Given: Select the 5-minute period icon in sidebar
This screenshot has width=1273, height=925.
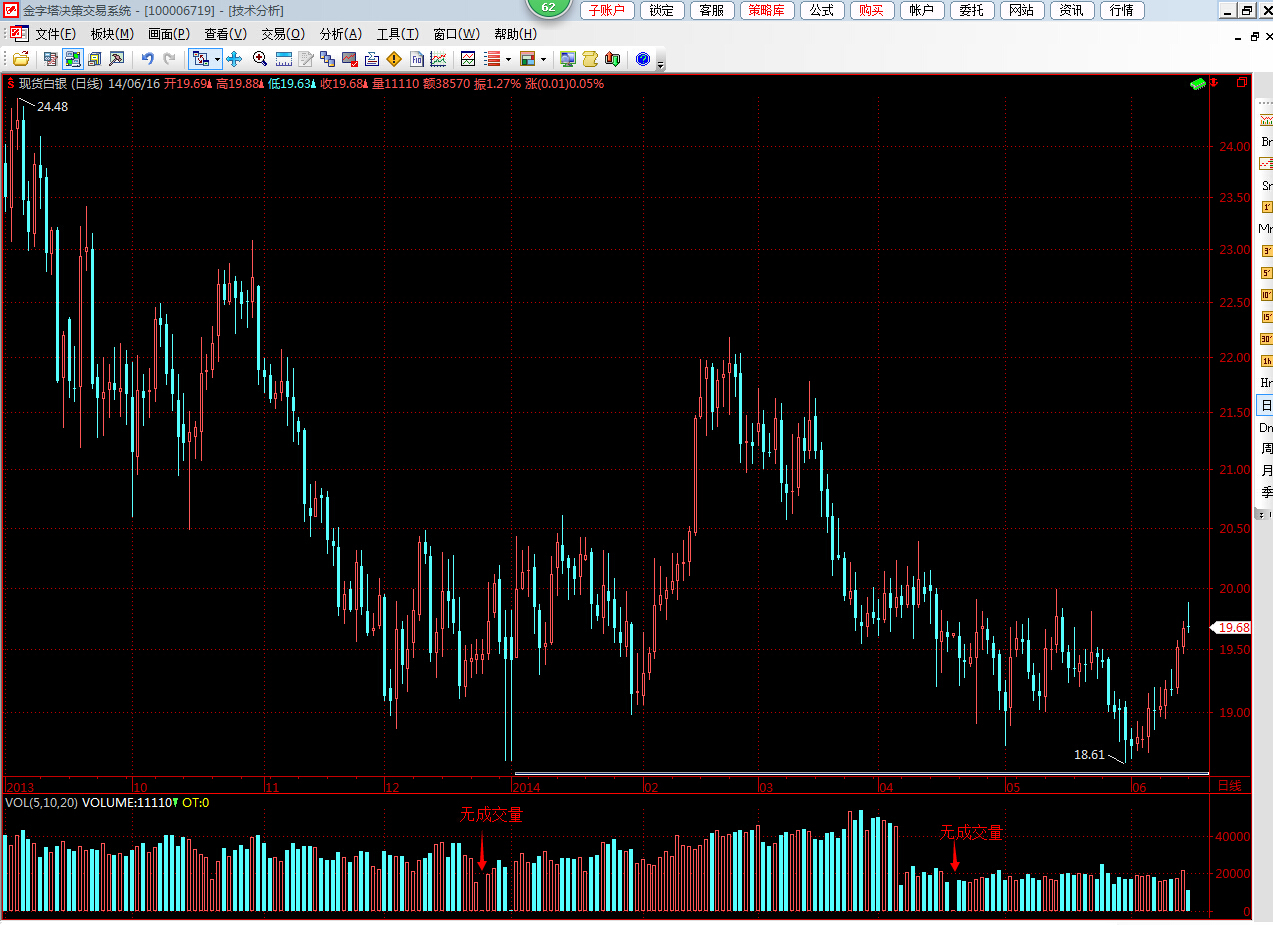Looking at the screenshot, I should click(1266, 273).
